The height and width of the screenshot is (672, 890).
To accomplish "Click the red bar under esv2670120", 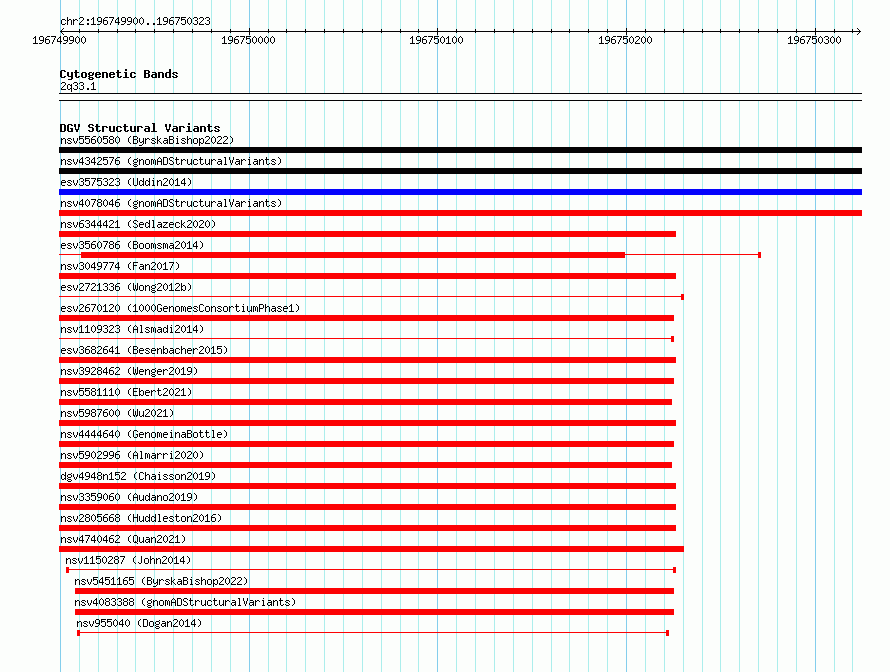I will [x=366, y=318].
